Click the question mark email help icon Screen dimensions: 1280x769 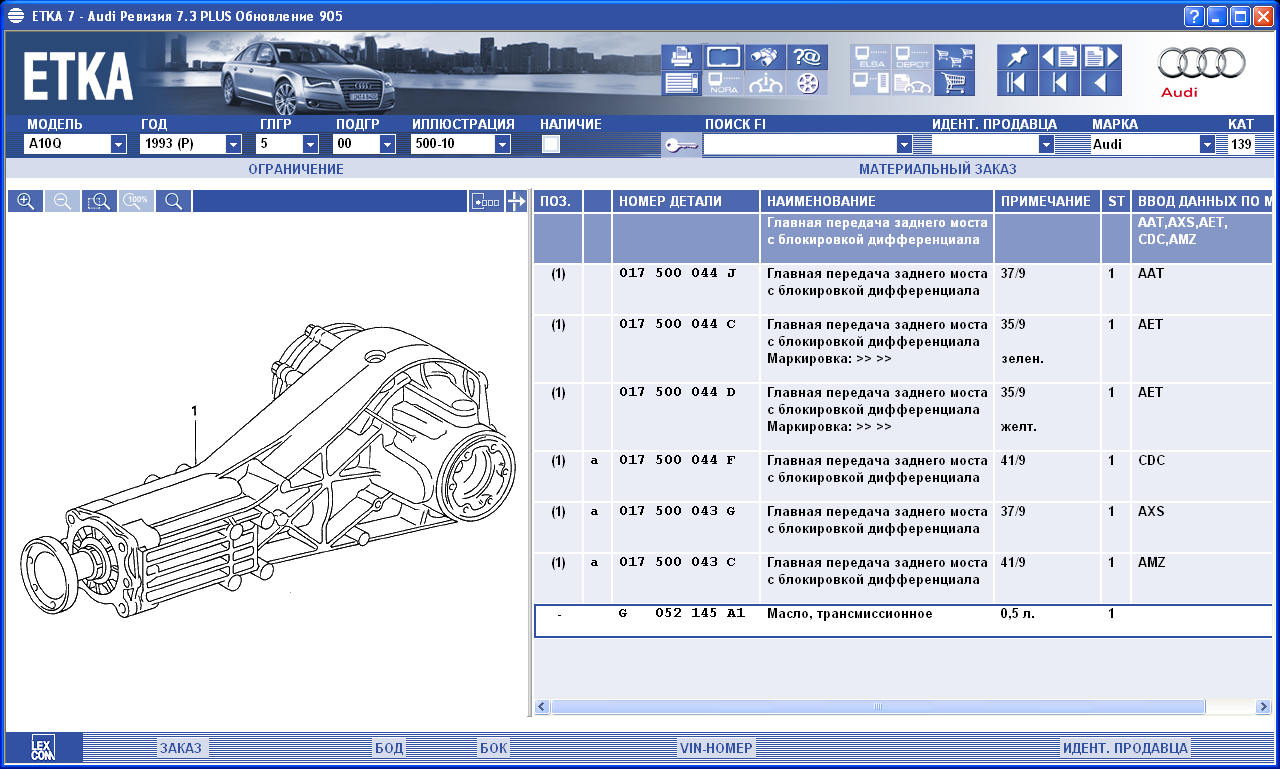(x=807, y=57)
